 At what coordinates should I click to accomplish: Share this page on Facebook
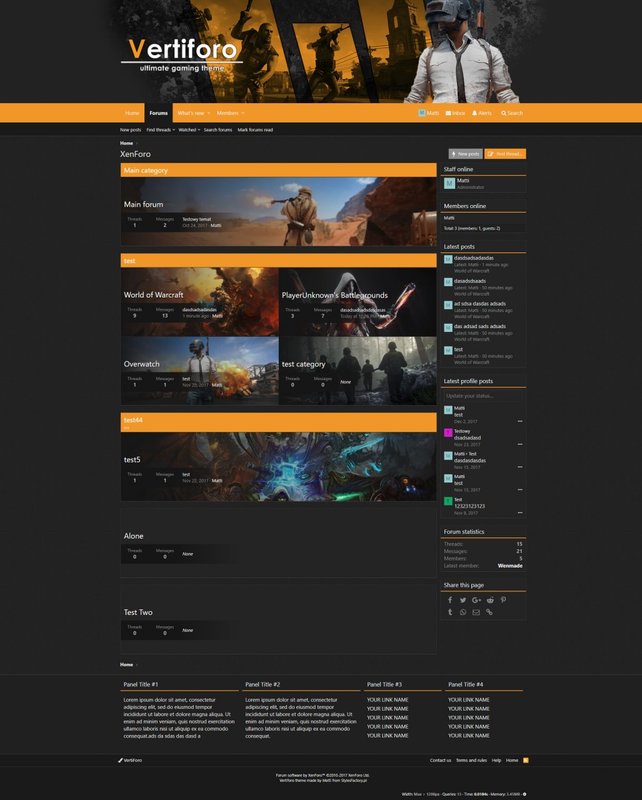tap(450, 600)
